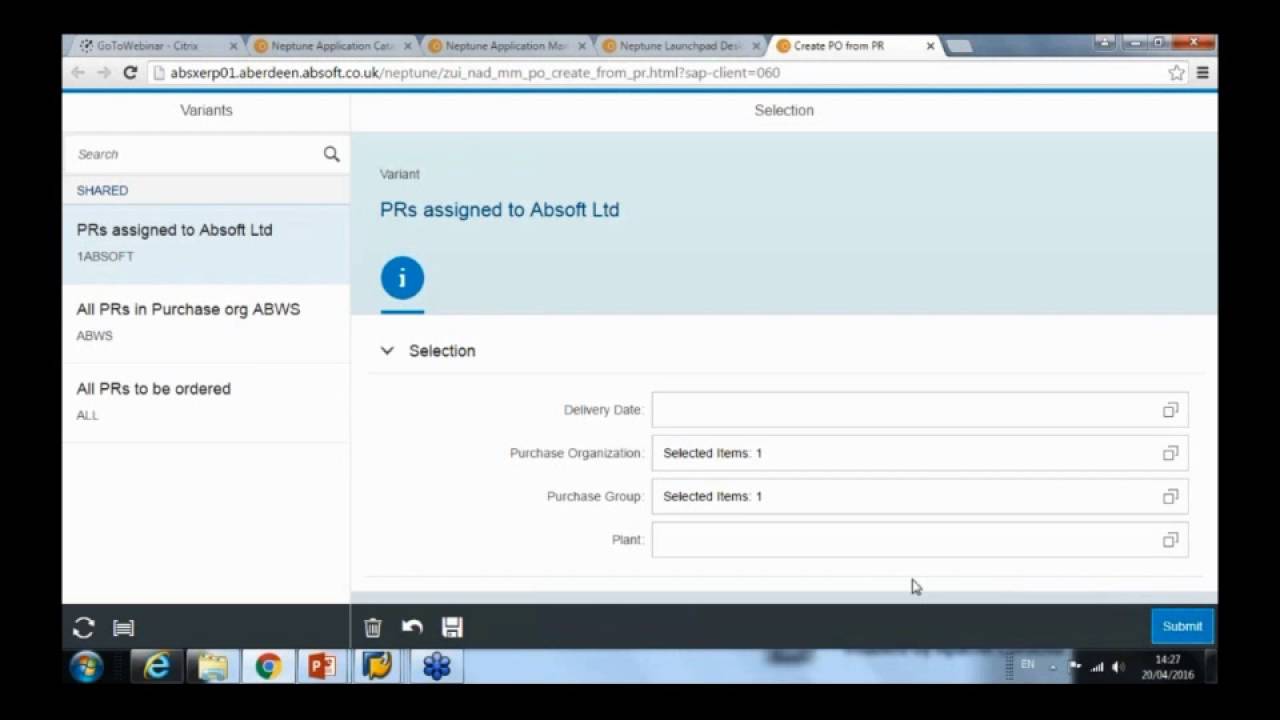Open PowerPoint from taskbar
The height and width of the screenshot is (720, 1280).
click(322, 666)
